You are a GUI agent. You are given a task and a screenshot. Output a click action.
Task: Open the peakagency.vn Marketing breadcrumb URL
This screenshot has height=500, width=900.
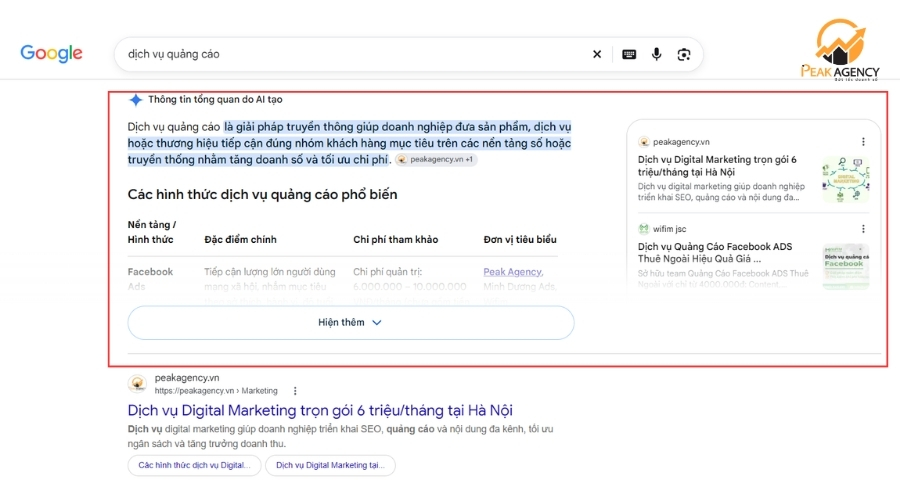[216, 391]
